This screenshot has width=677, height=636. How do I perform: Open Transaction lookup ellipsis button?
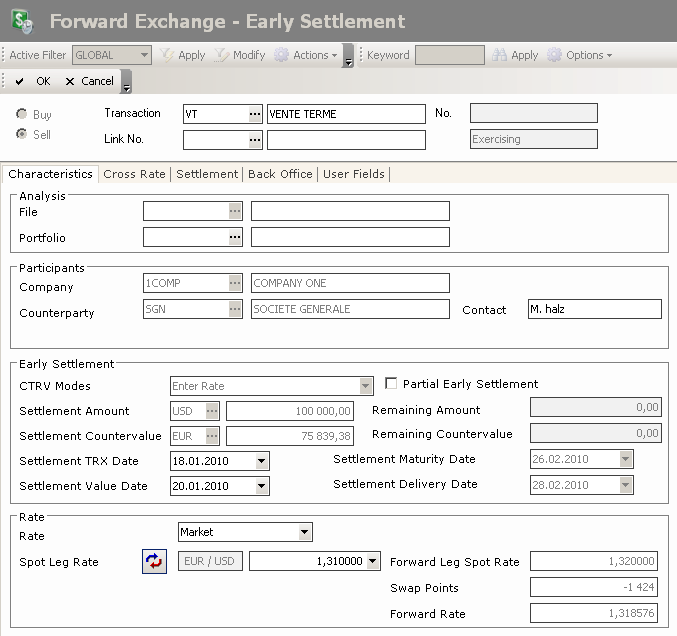coord(255,114)
